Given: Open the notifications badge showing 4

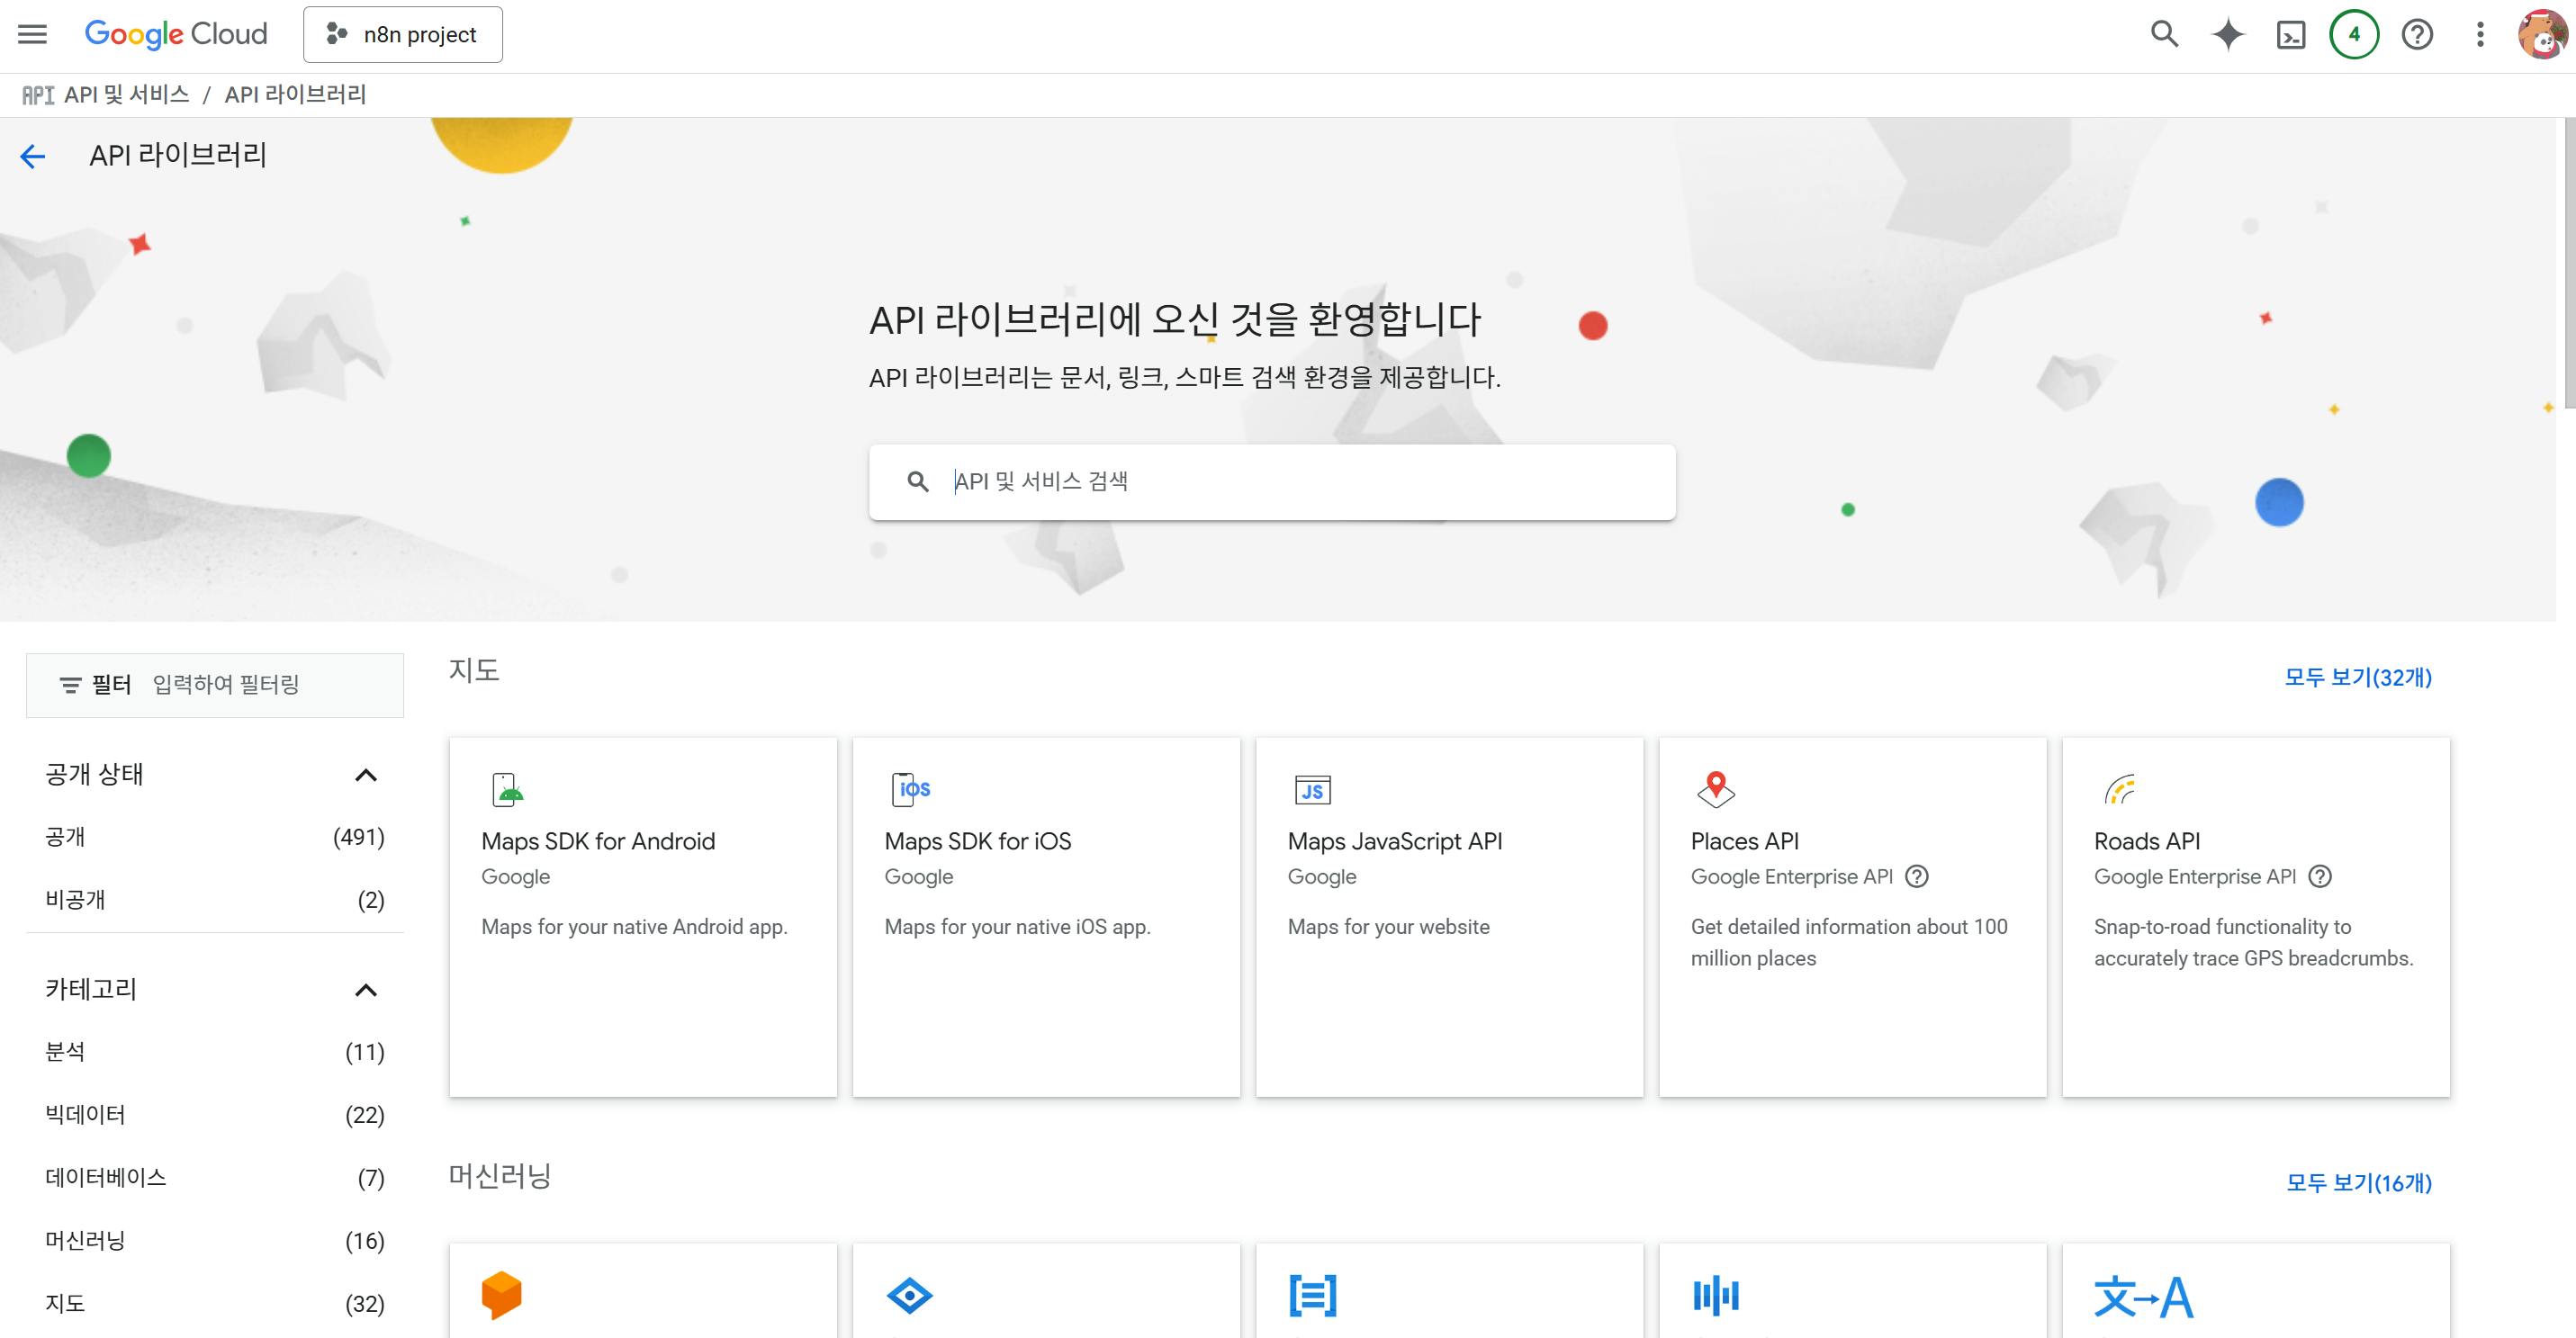Looking at the screenshot, I should click(x=2354, y=34).
